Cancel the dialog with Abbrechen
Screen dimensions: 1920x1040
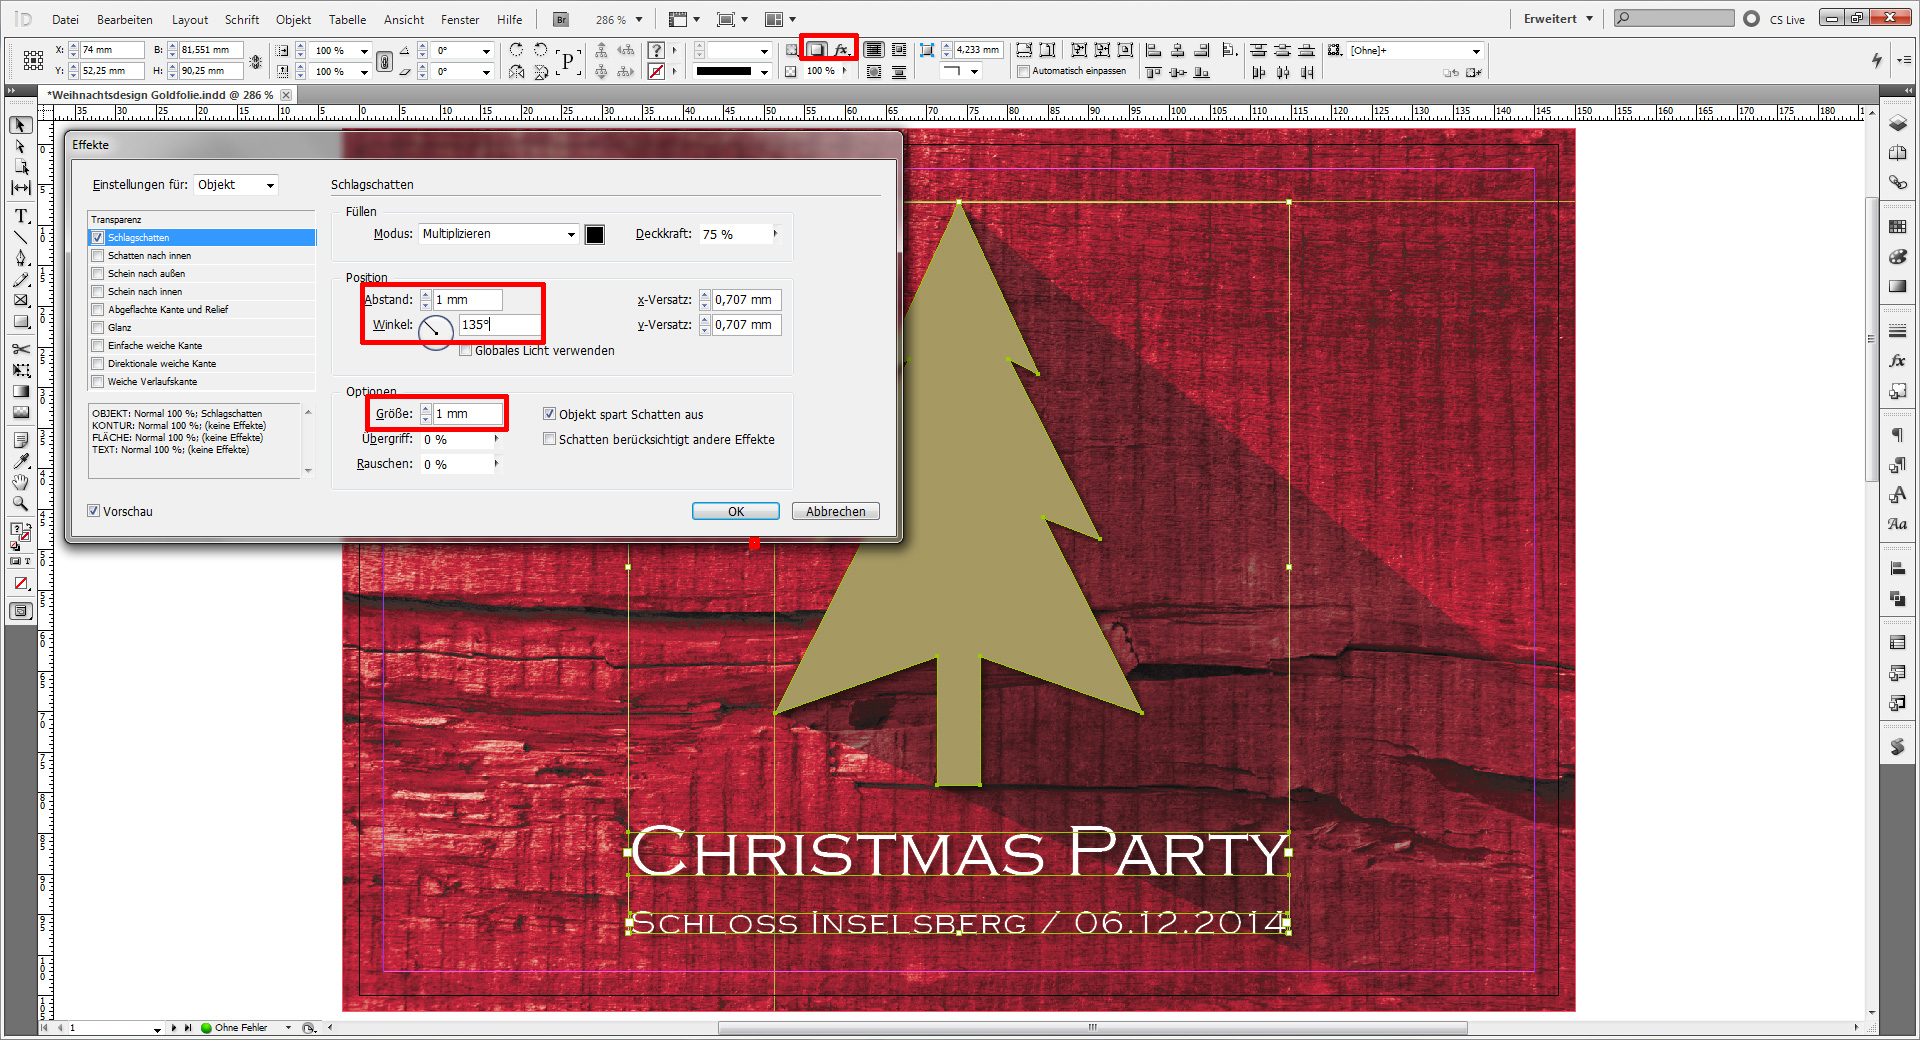click(835, 511)
